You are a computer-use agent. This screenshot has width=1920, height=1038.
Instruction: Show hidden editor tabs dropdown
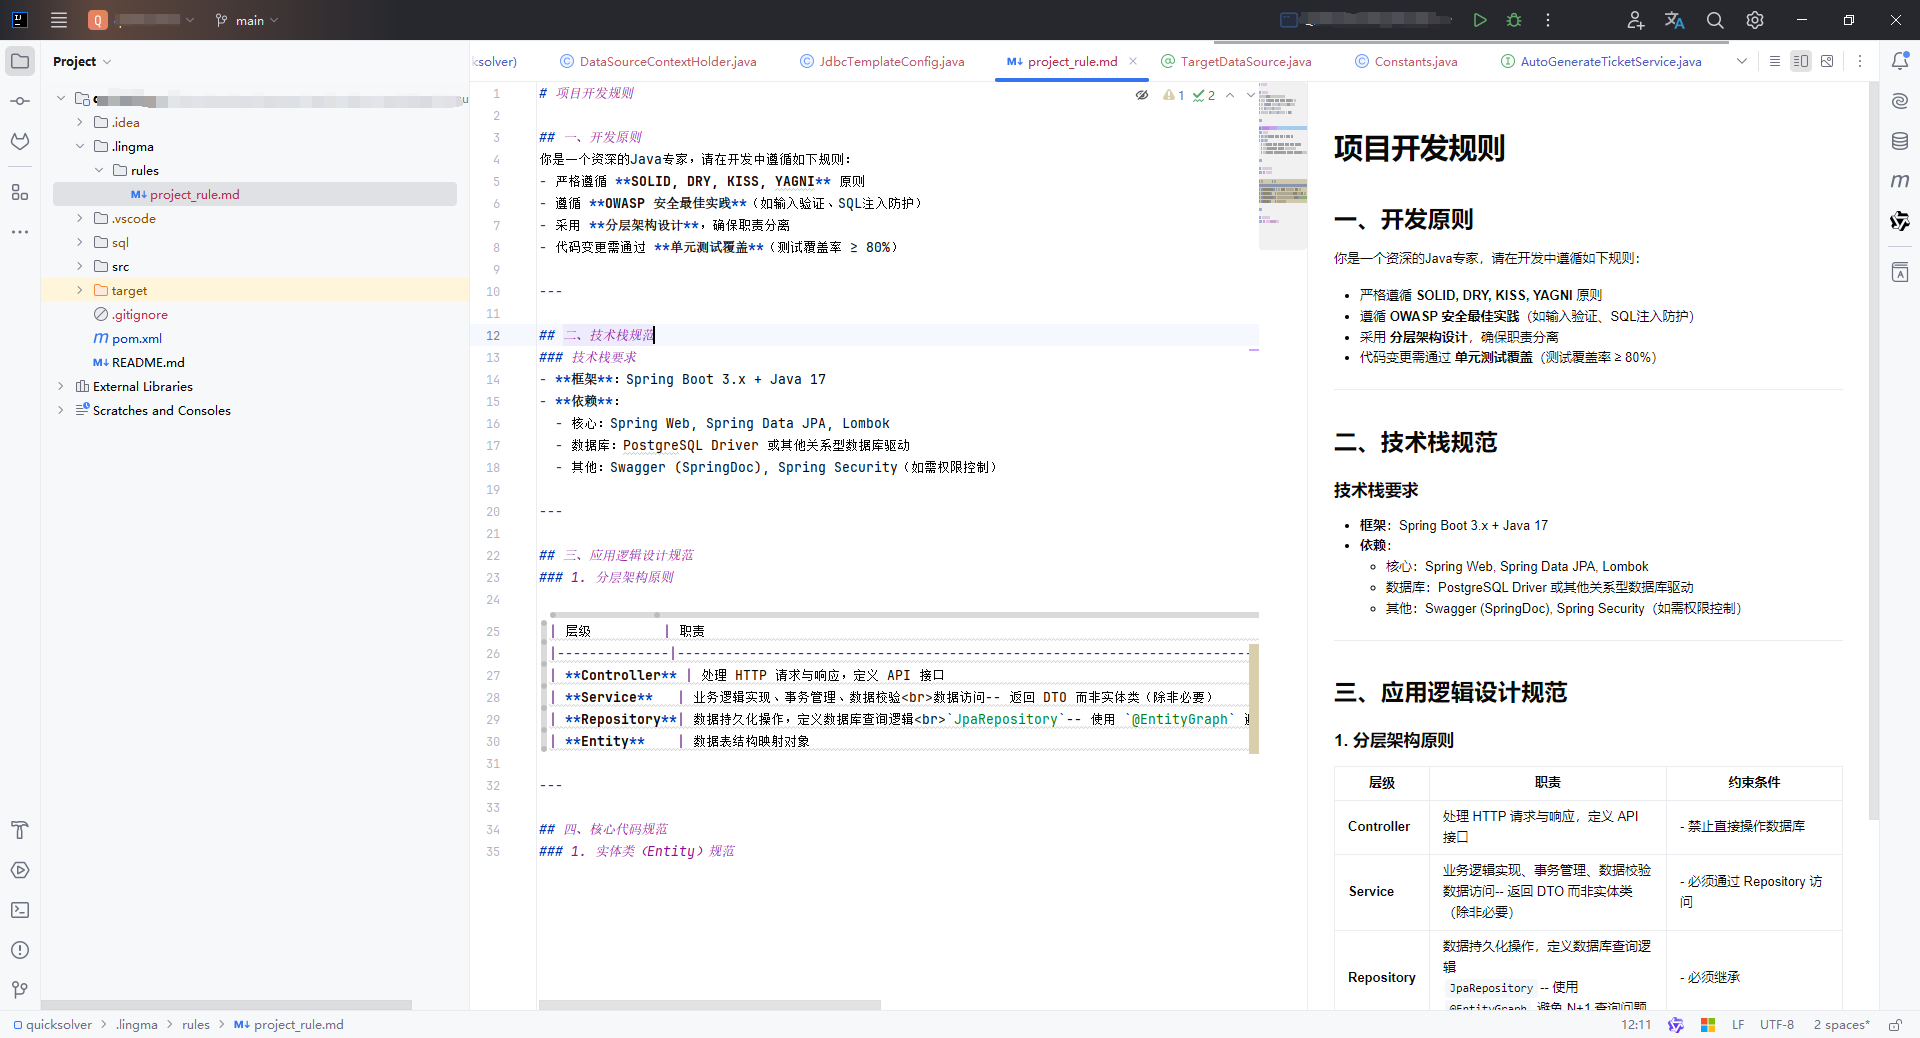(x=1742, y=61)
